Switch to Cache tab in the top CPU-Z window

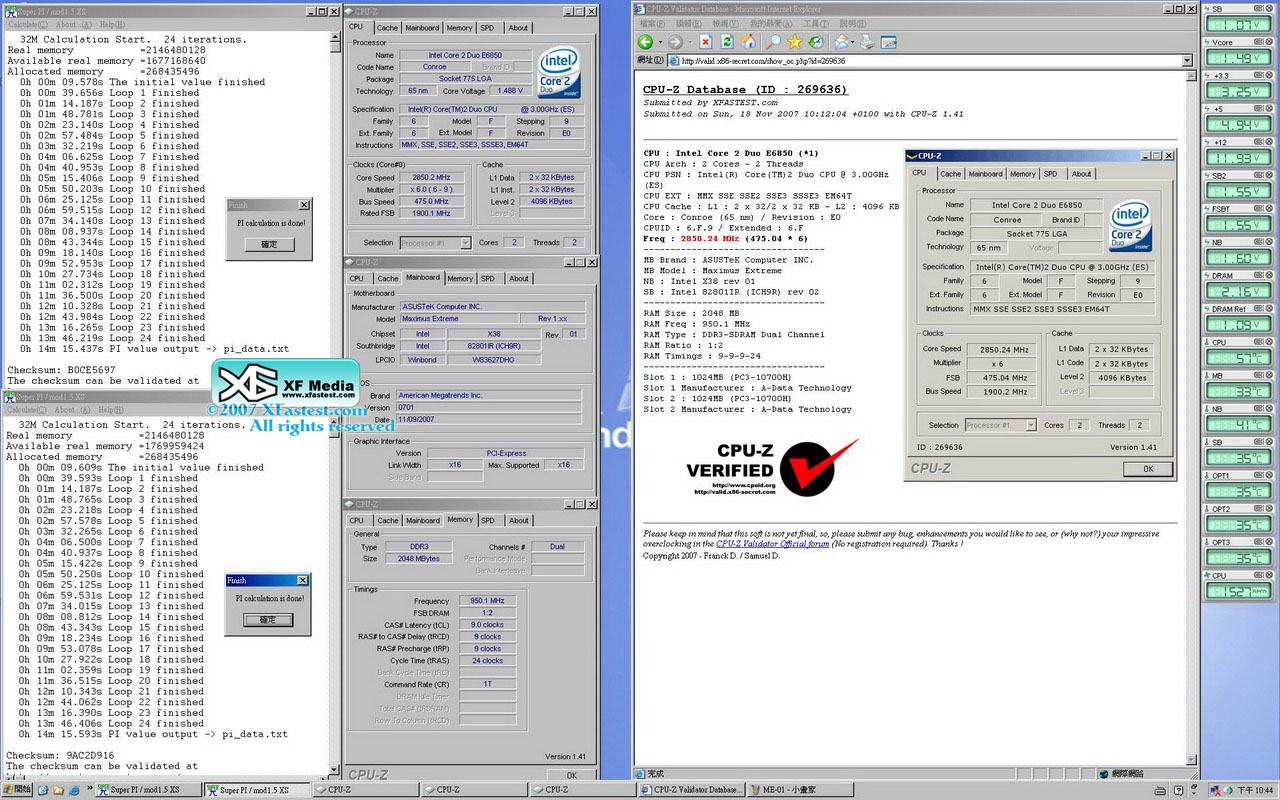[387, 28]
